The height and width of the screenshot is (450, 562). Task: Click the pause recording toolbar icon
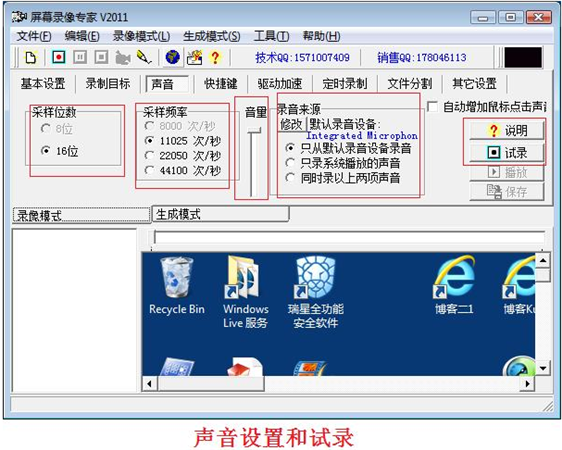[x=80, y=57]
